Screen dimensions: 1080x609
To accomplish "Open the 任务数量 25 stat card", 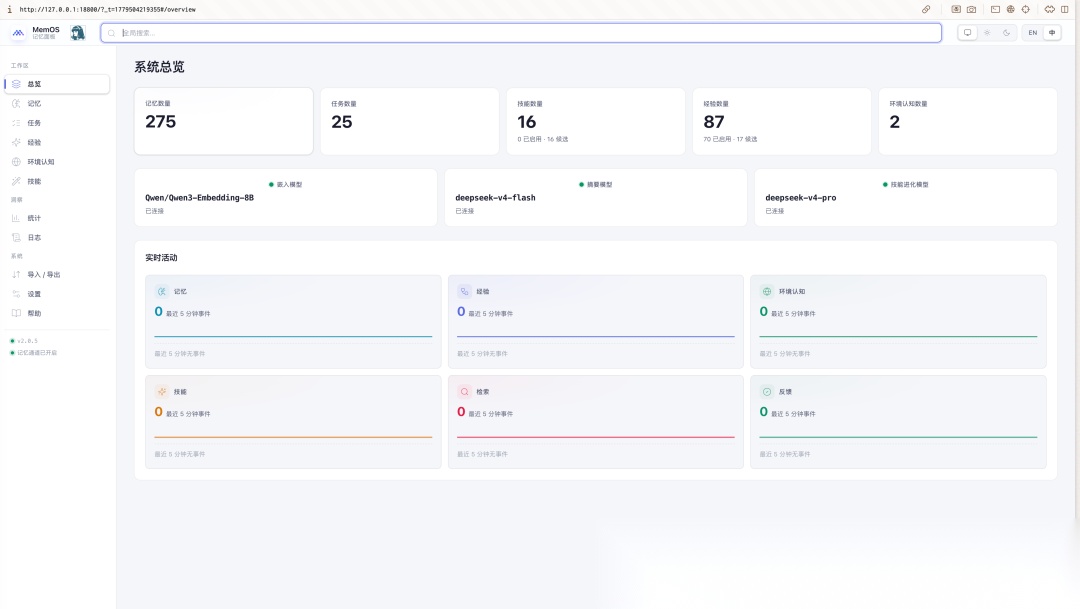I will click(x=410, y=121).
